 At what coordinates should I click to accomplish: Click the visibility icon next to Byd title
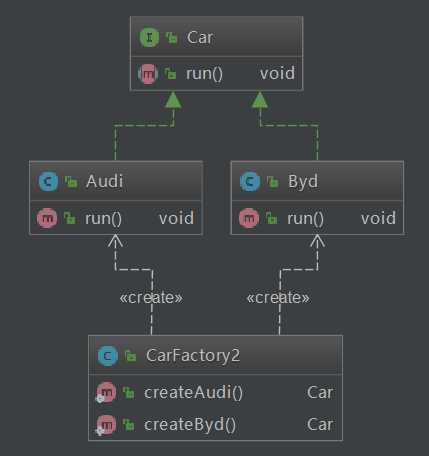coord(273,182)
